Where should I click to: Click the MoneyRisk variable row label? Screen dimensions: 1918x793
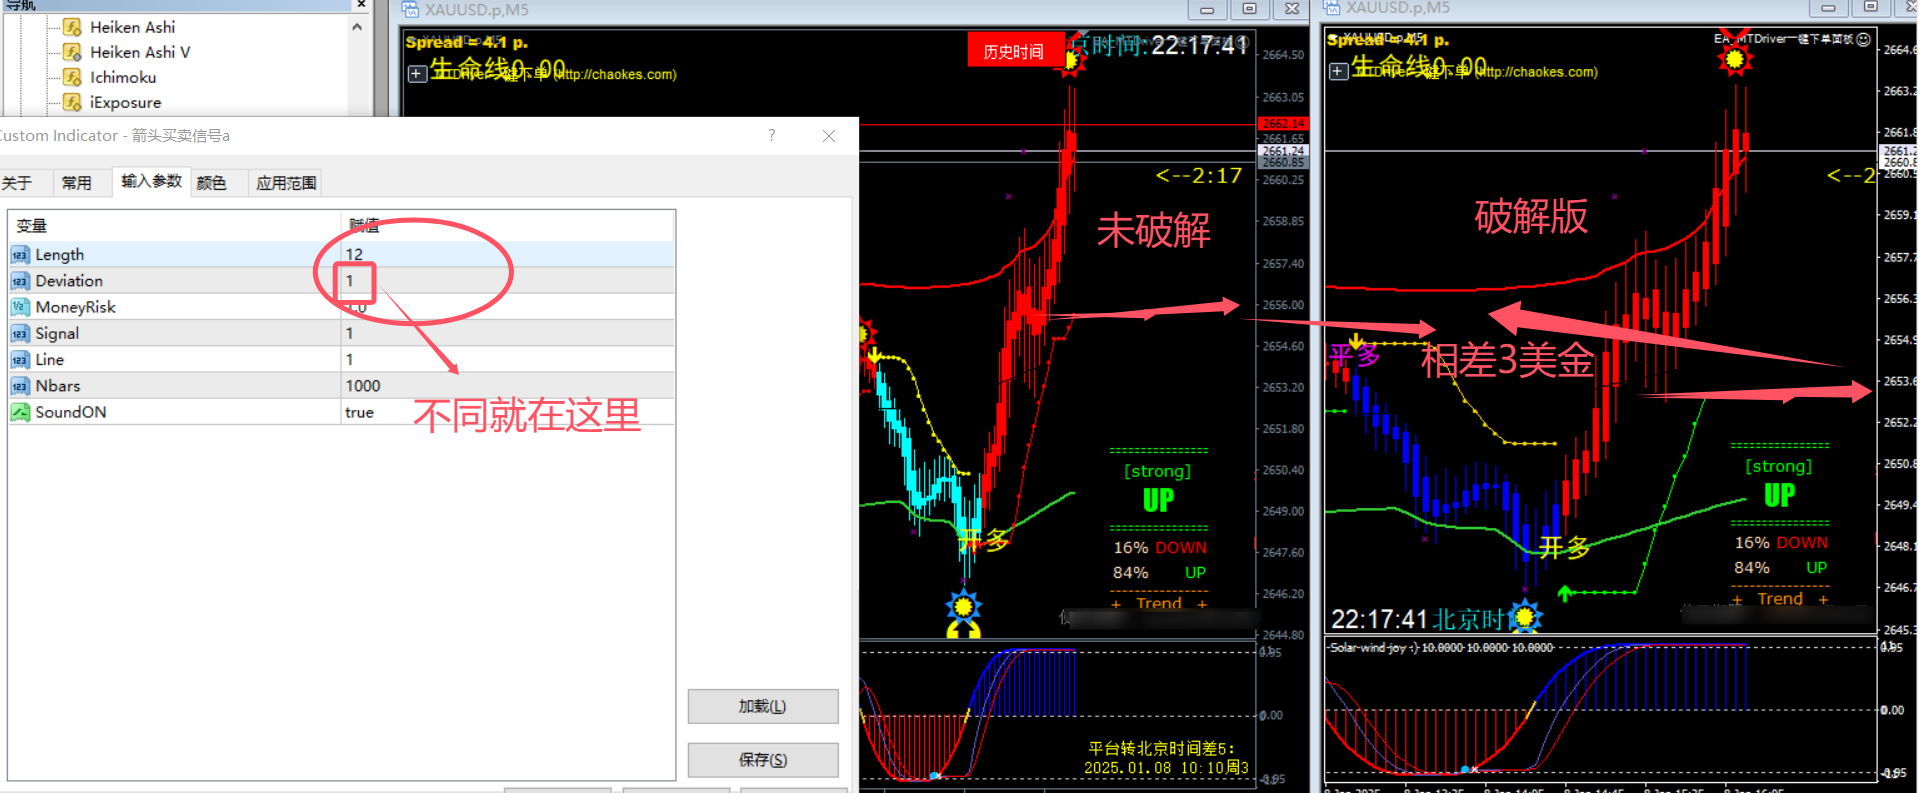pyautogui.click(x=75, y=307)
